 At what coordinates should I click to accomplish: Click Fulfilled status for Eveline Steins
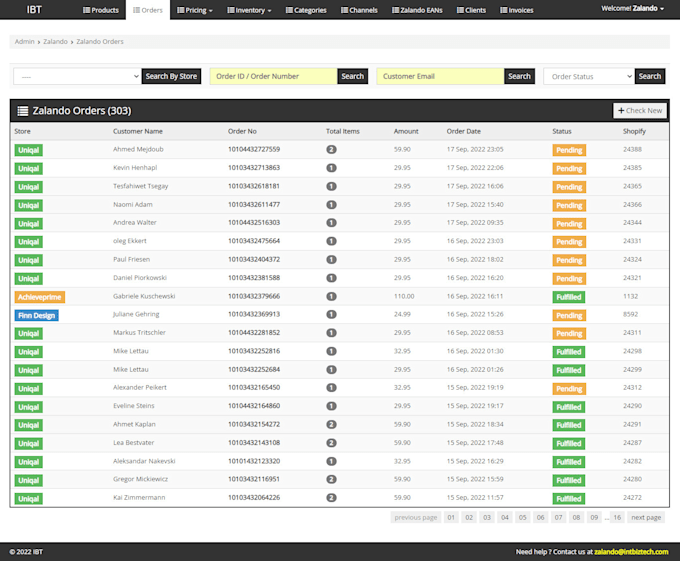[x=569, y=407]
